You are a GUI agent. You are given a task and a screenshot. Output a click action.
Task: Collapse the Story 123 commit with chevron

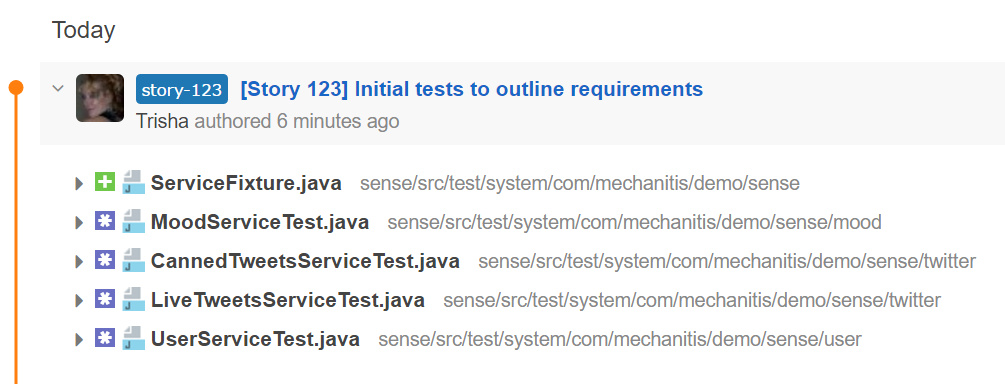click(58, 88)
